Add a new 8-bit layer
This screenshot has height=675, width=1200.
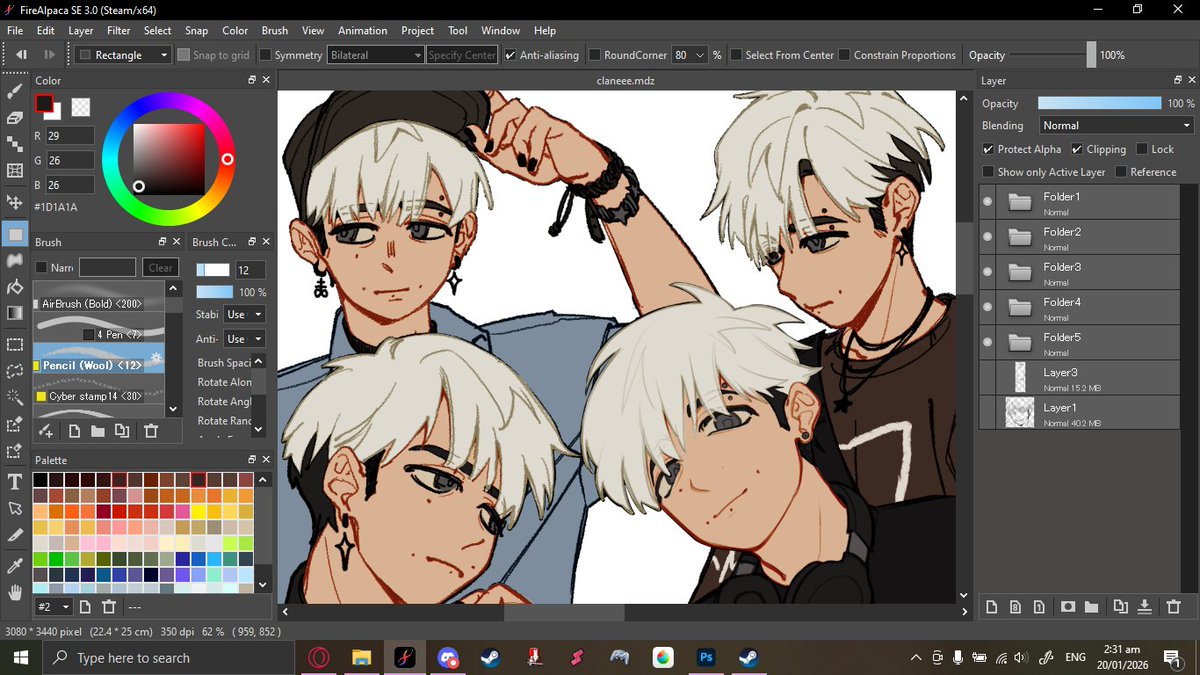[x=1016, y=606]
